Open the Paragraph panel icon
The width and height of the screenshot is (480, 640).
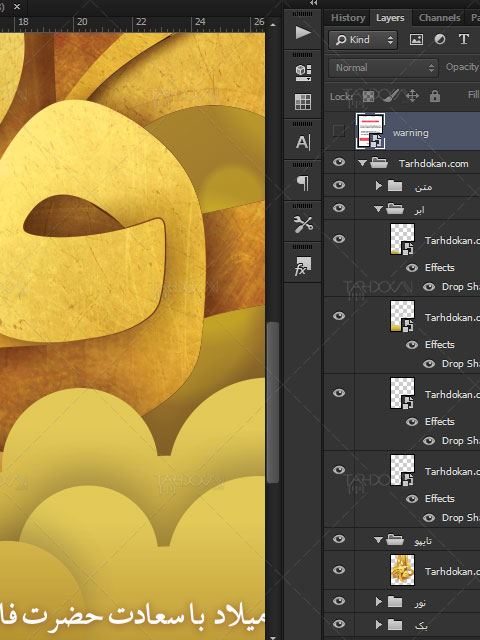coord(302,183)
